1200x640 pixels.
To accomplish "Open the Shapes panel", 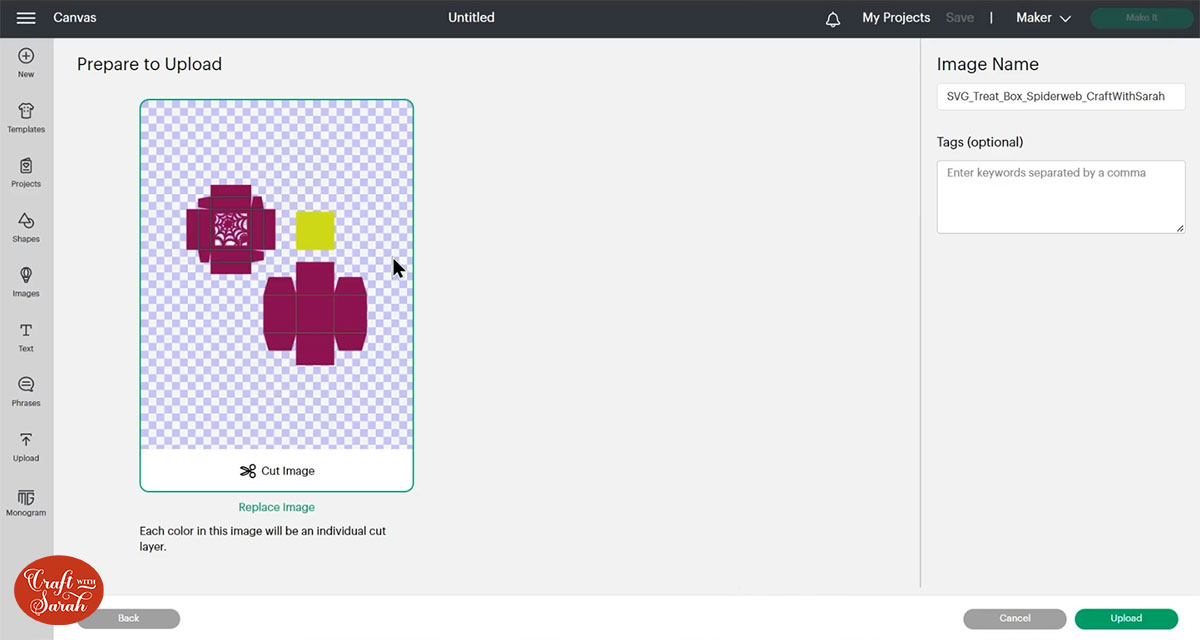I will point(26,228).
